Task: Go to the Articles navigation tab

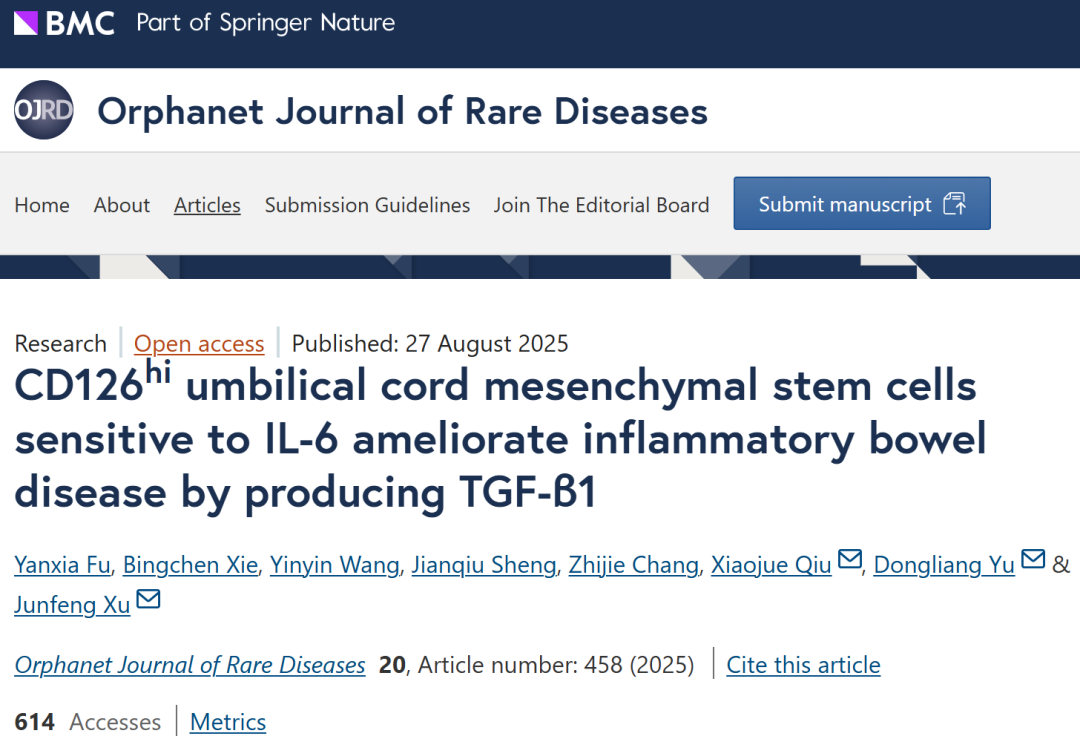Action: (x=207, y=205)
